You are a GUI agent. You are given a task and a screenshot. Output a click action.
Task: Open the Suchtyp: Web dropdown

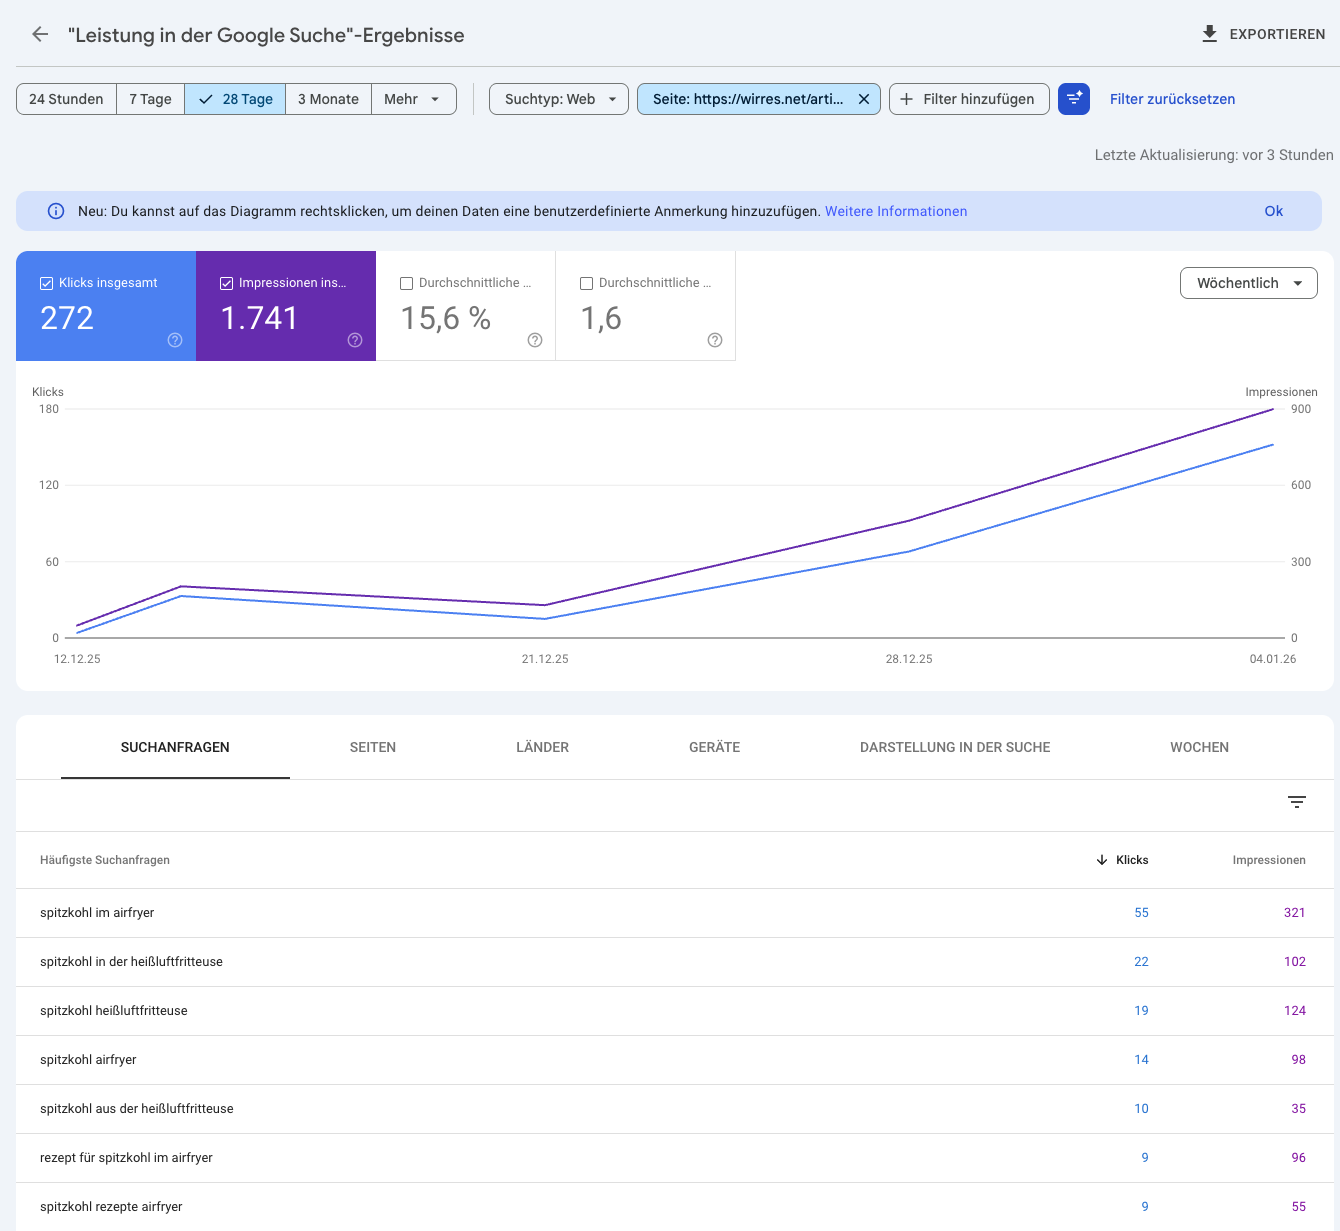pos(559,99)
